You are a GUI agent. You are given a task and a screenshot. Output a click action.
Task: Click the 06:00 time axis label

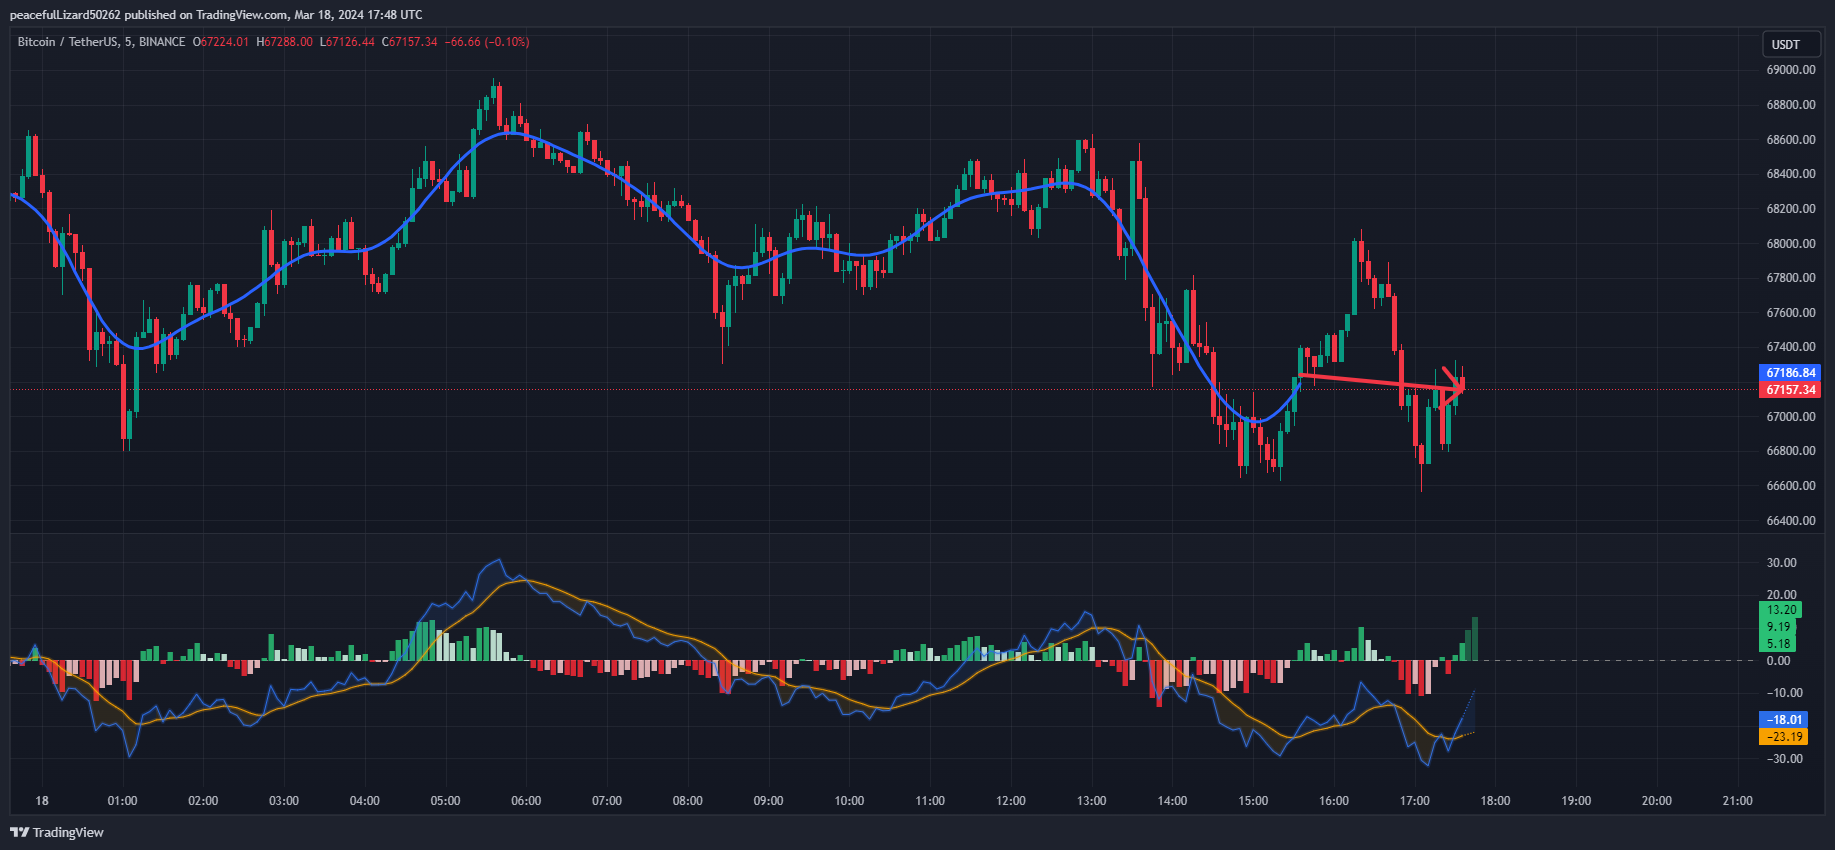pos(526,801)
